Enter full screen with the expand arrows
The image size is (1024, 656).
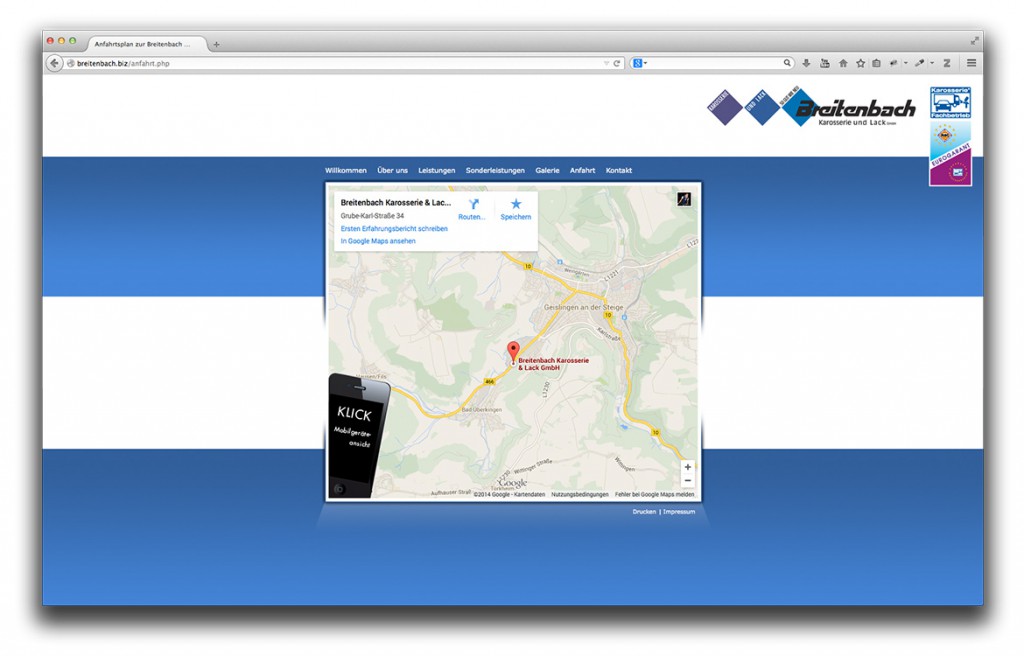tap(974, 41)
